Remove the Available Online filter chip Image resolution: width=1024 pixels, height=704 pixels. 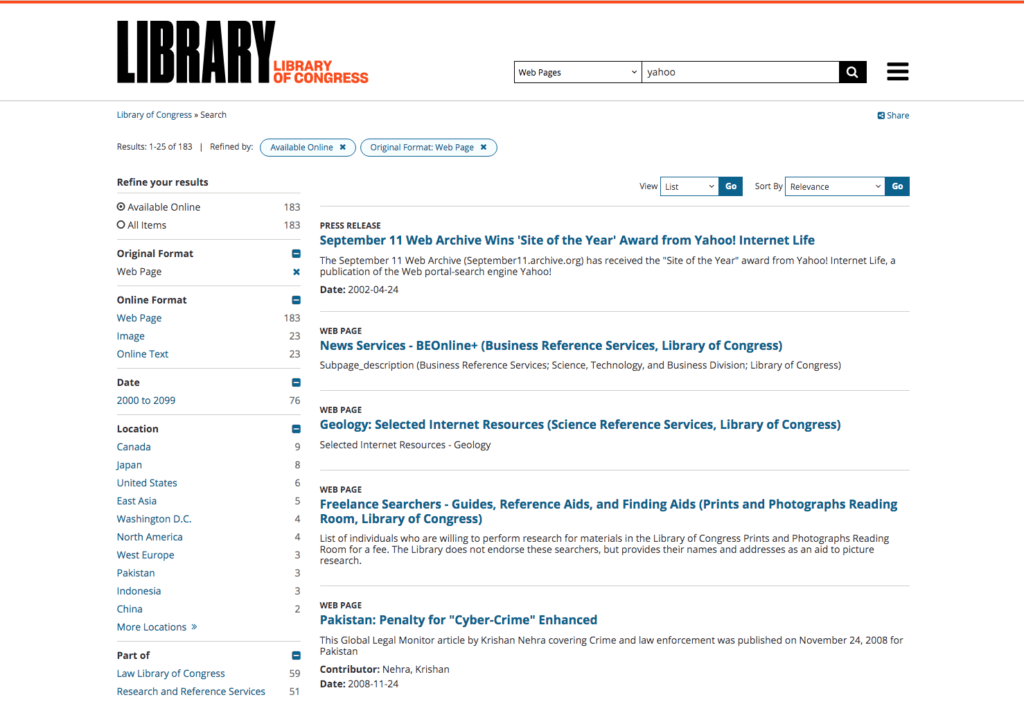[x=342, y=148]
